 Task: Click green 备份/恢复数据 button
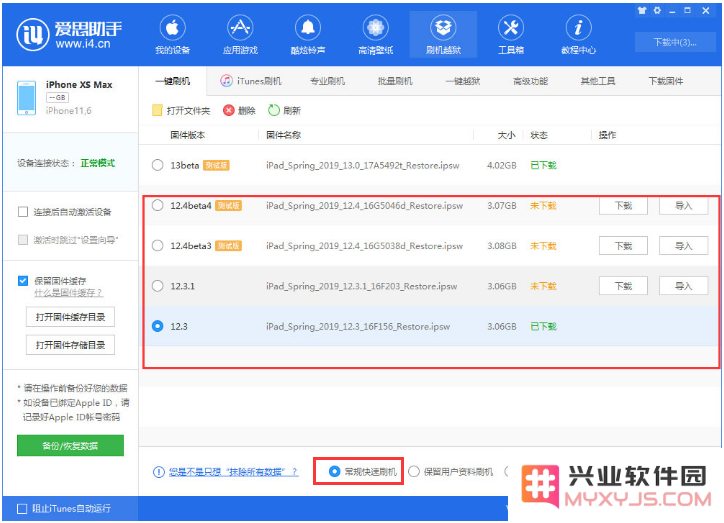tap(70, 445)
